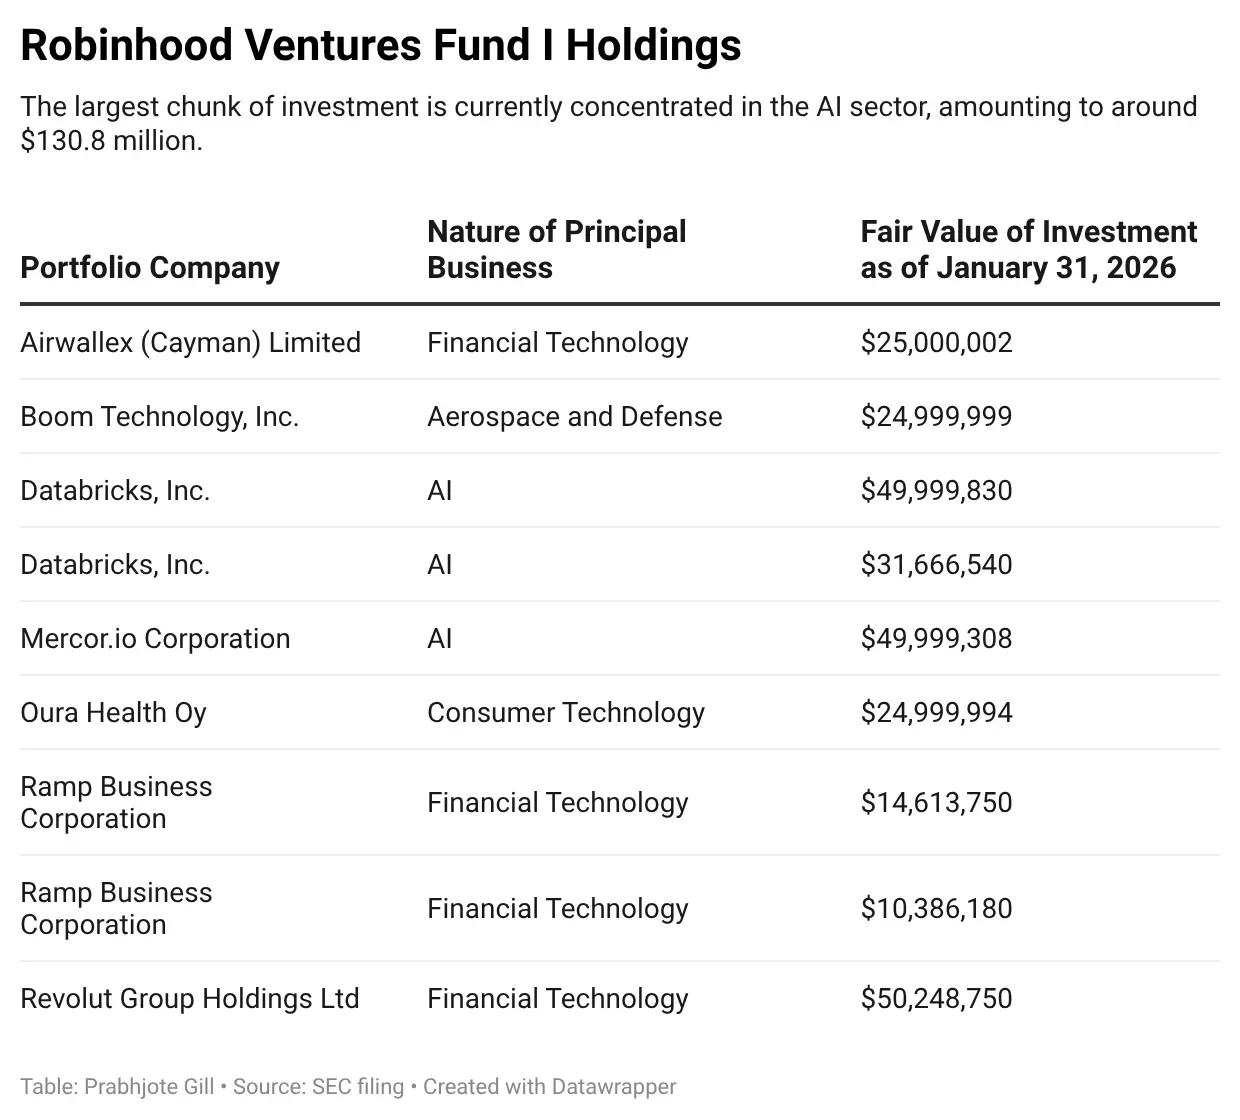
Task: Click the Table: Prabhjote Gill byline
Action: [x=117, y=1086]
